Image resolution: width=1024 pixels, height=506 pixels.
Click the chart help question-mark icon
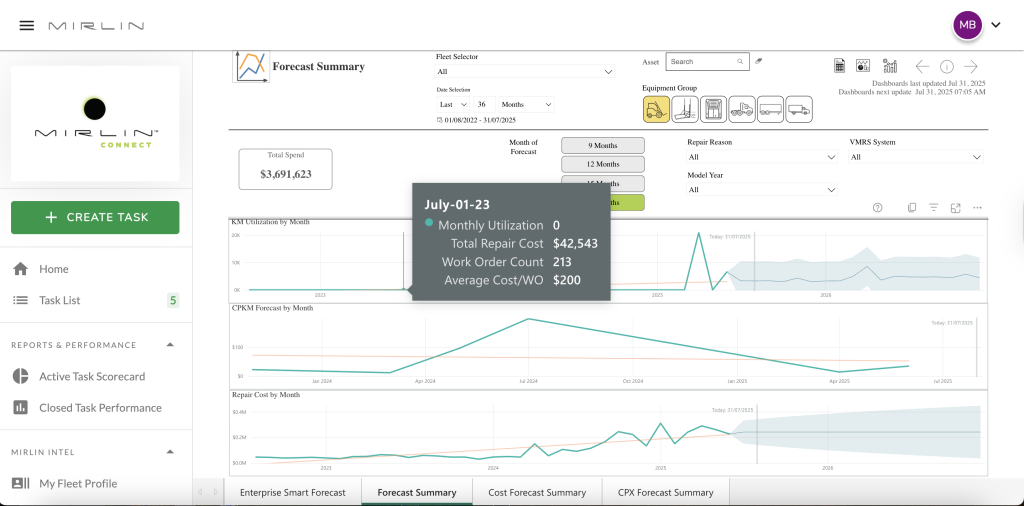coord(878,208)
